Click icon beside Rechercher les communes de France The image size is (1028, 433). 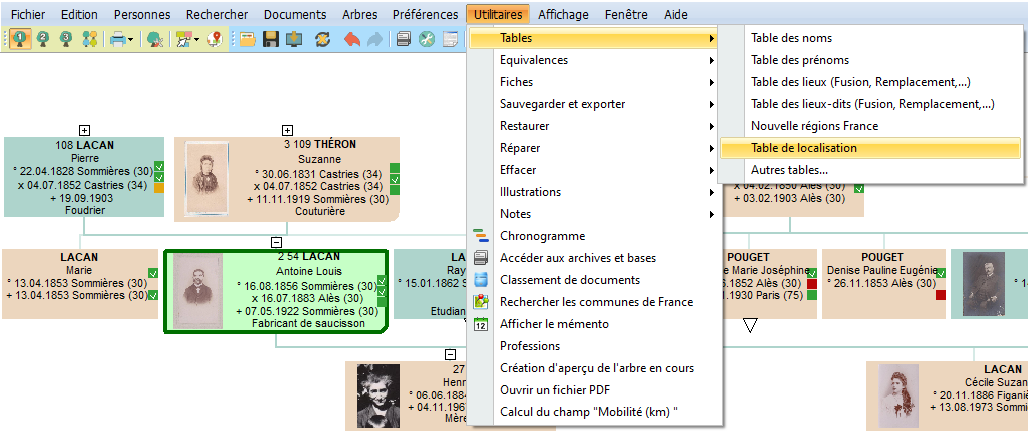click(481, 302)
